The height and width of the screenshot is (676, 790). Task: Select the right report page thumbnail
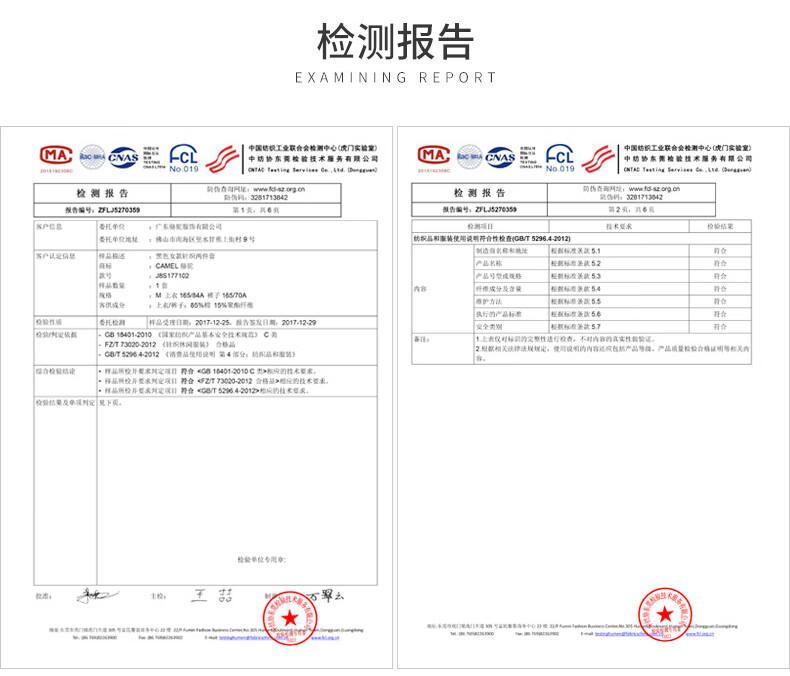coord(594,398)
